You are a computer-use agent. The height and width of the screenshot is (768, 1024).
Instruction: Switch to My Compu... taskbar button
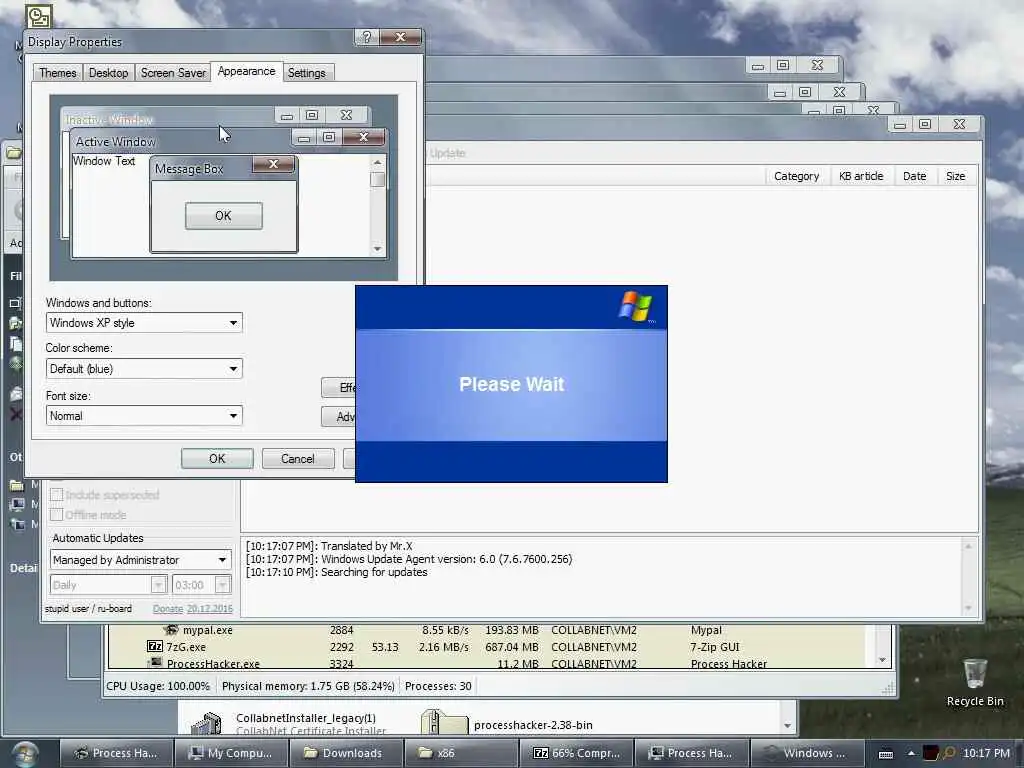coord(231,753)
